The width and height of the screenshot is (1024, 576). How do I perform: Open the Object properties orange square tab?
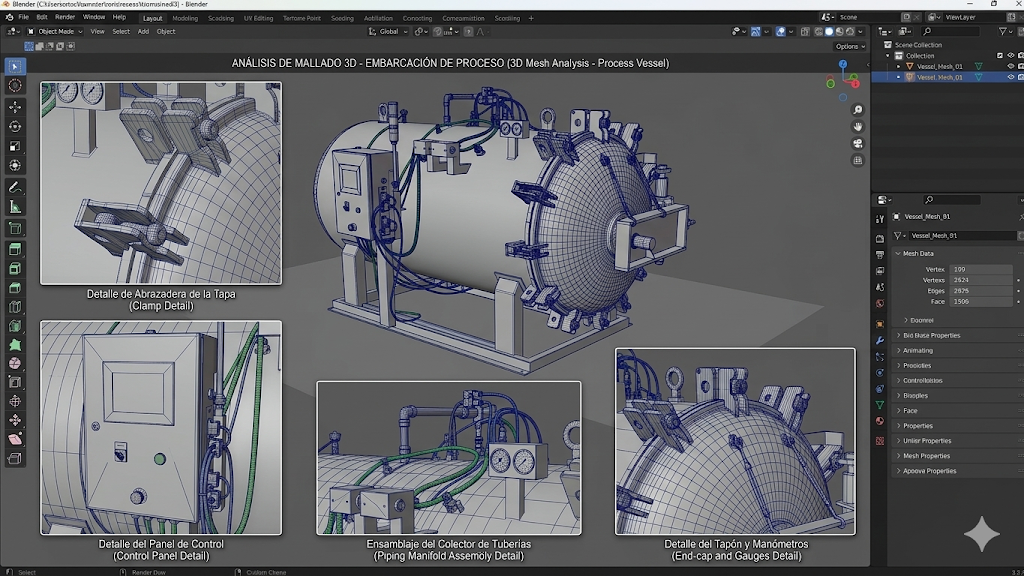point(880,324)
